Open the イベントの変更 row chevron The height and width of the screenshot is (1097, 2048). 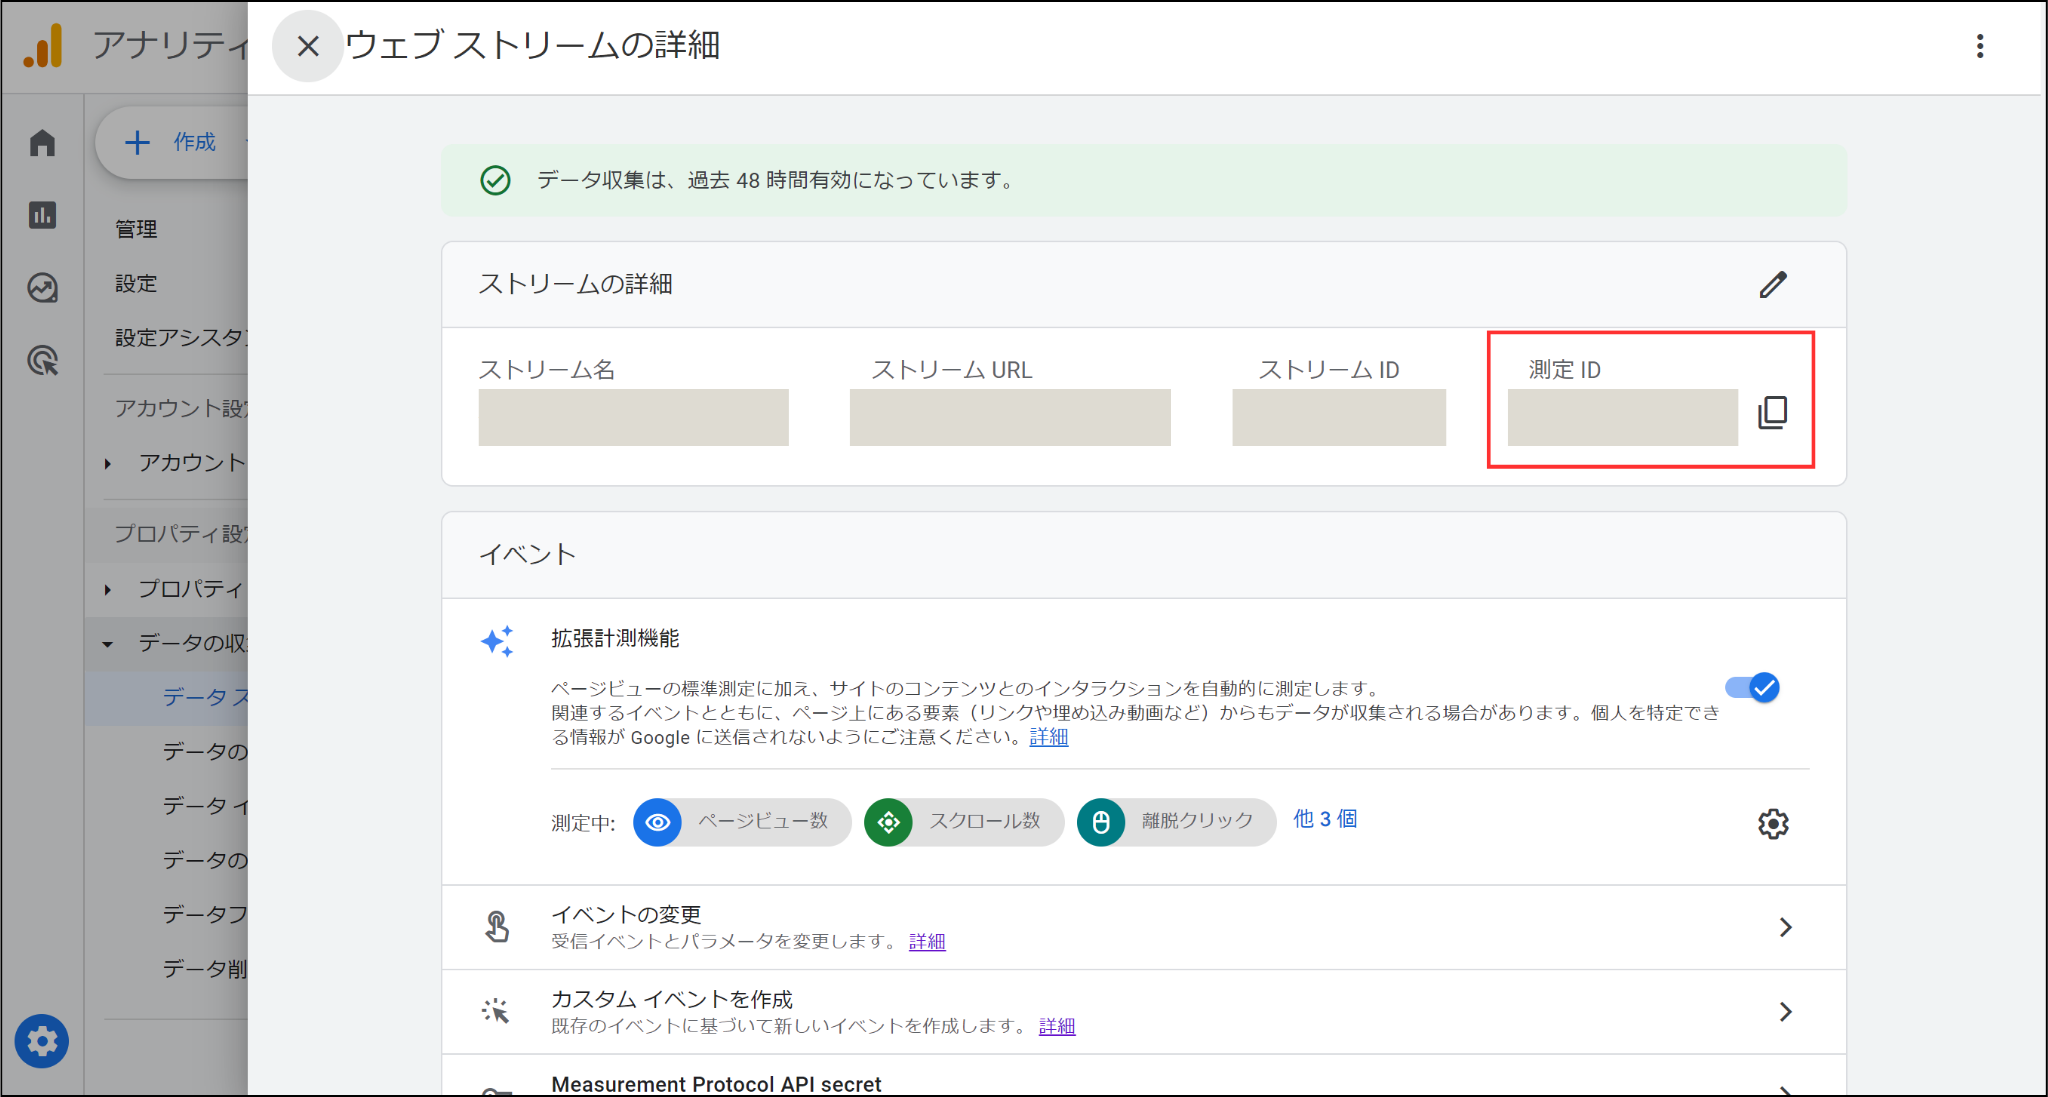[x=1786, y=927]
